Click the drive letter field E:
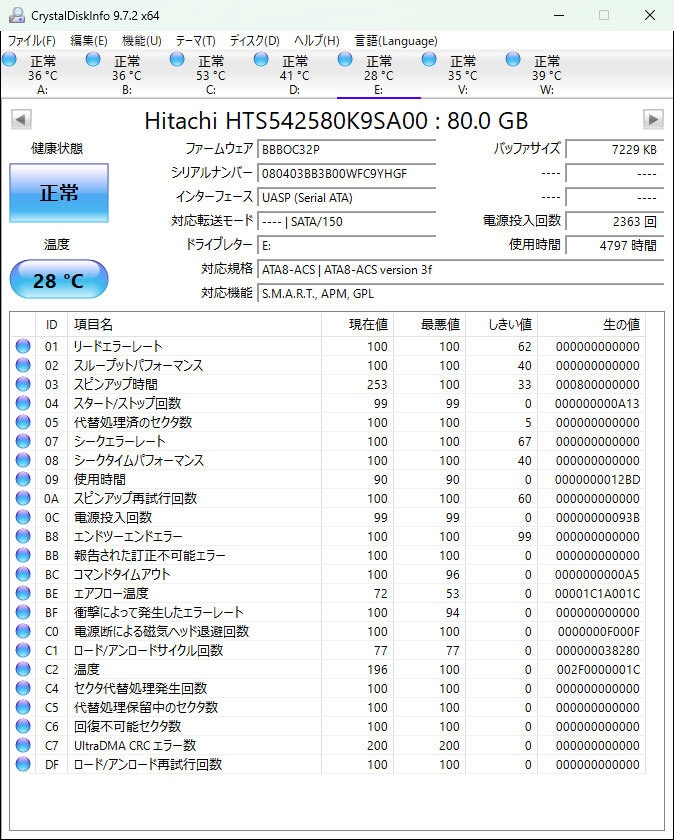This screenshot has width=674, height=840. point(346,245)
